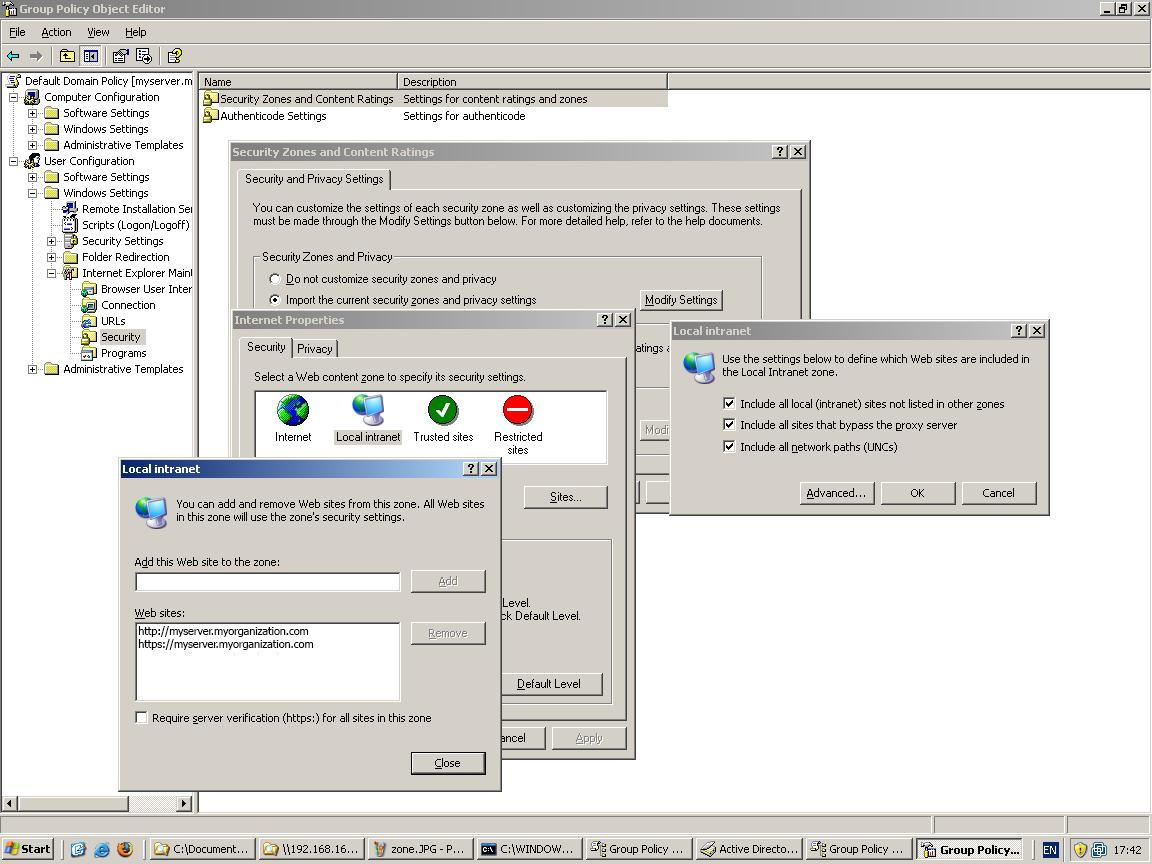Select the Restricted sites zone icon

tap(517, 410)
